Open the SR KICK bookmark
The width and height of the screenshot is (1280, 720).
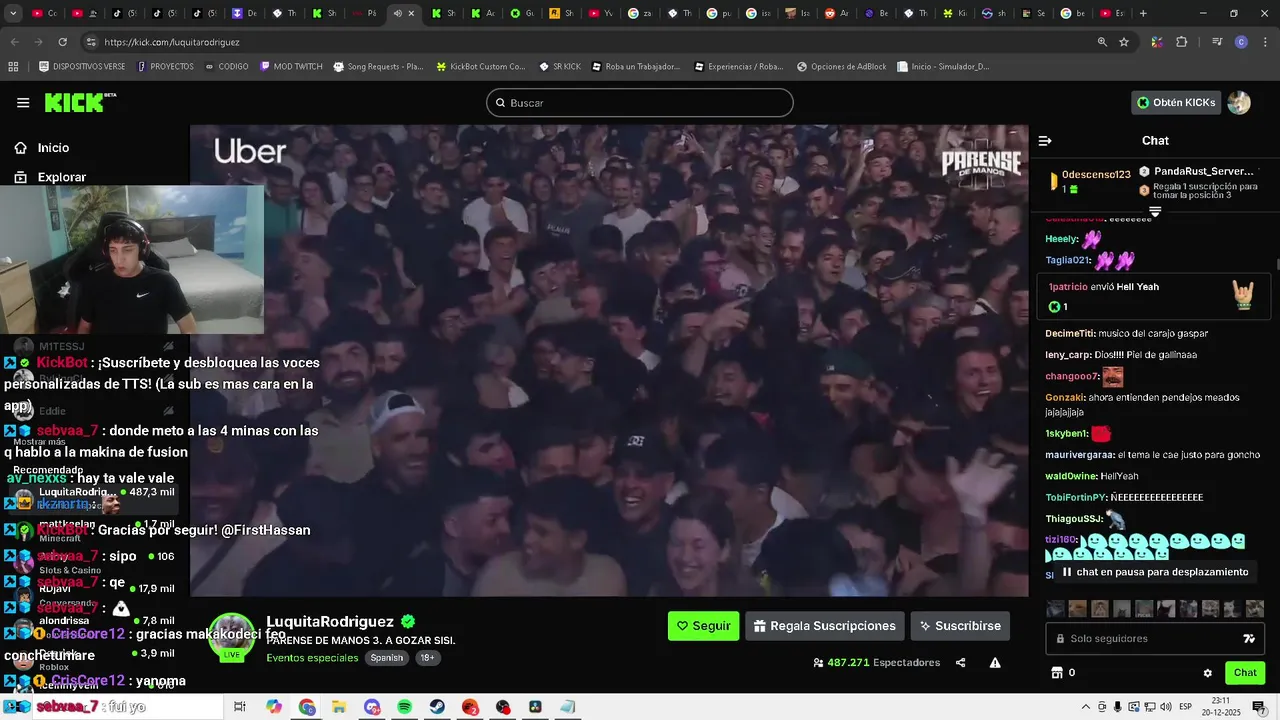(559, 67)
